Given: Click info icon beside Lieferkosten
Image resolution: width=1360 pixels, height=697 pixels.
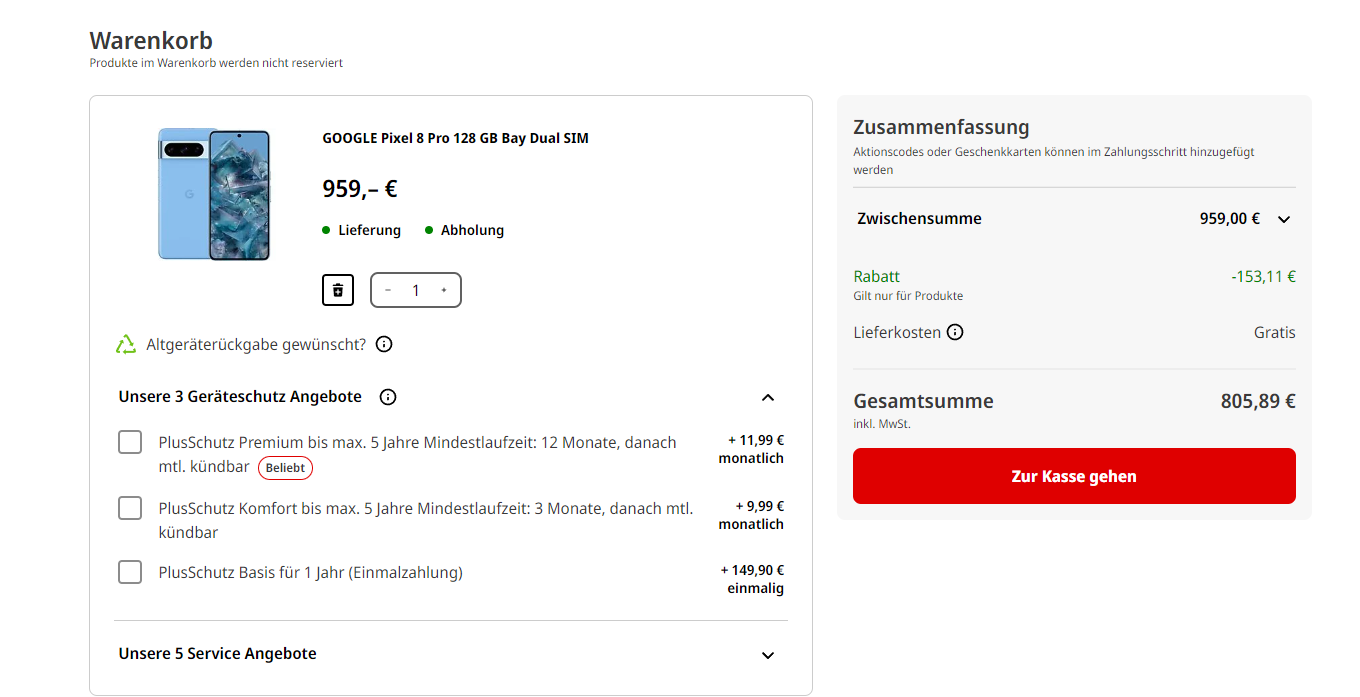Looking at the screenshot, I should point(955,332).
